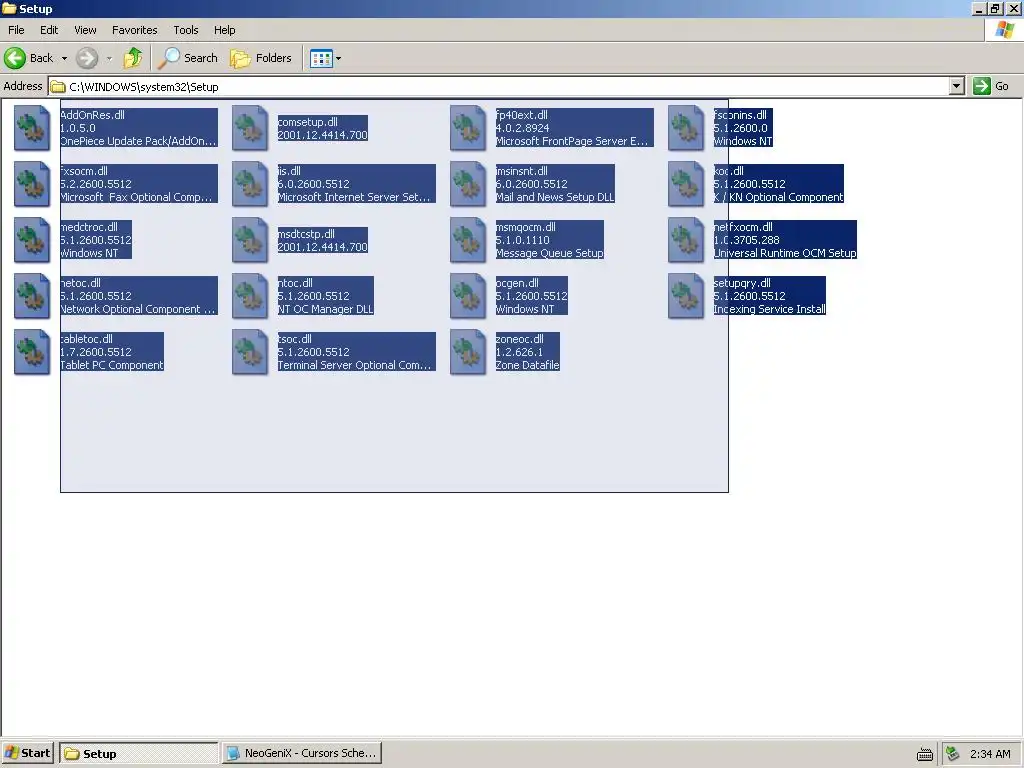Image resolution: width=1024 pixels, height=768 pixels.
Task: Click the Setup taskbar button
Action: tap(138, 753)
